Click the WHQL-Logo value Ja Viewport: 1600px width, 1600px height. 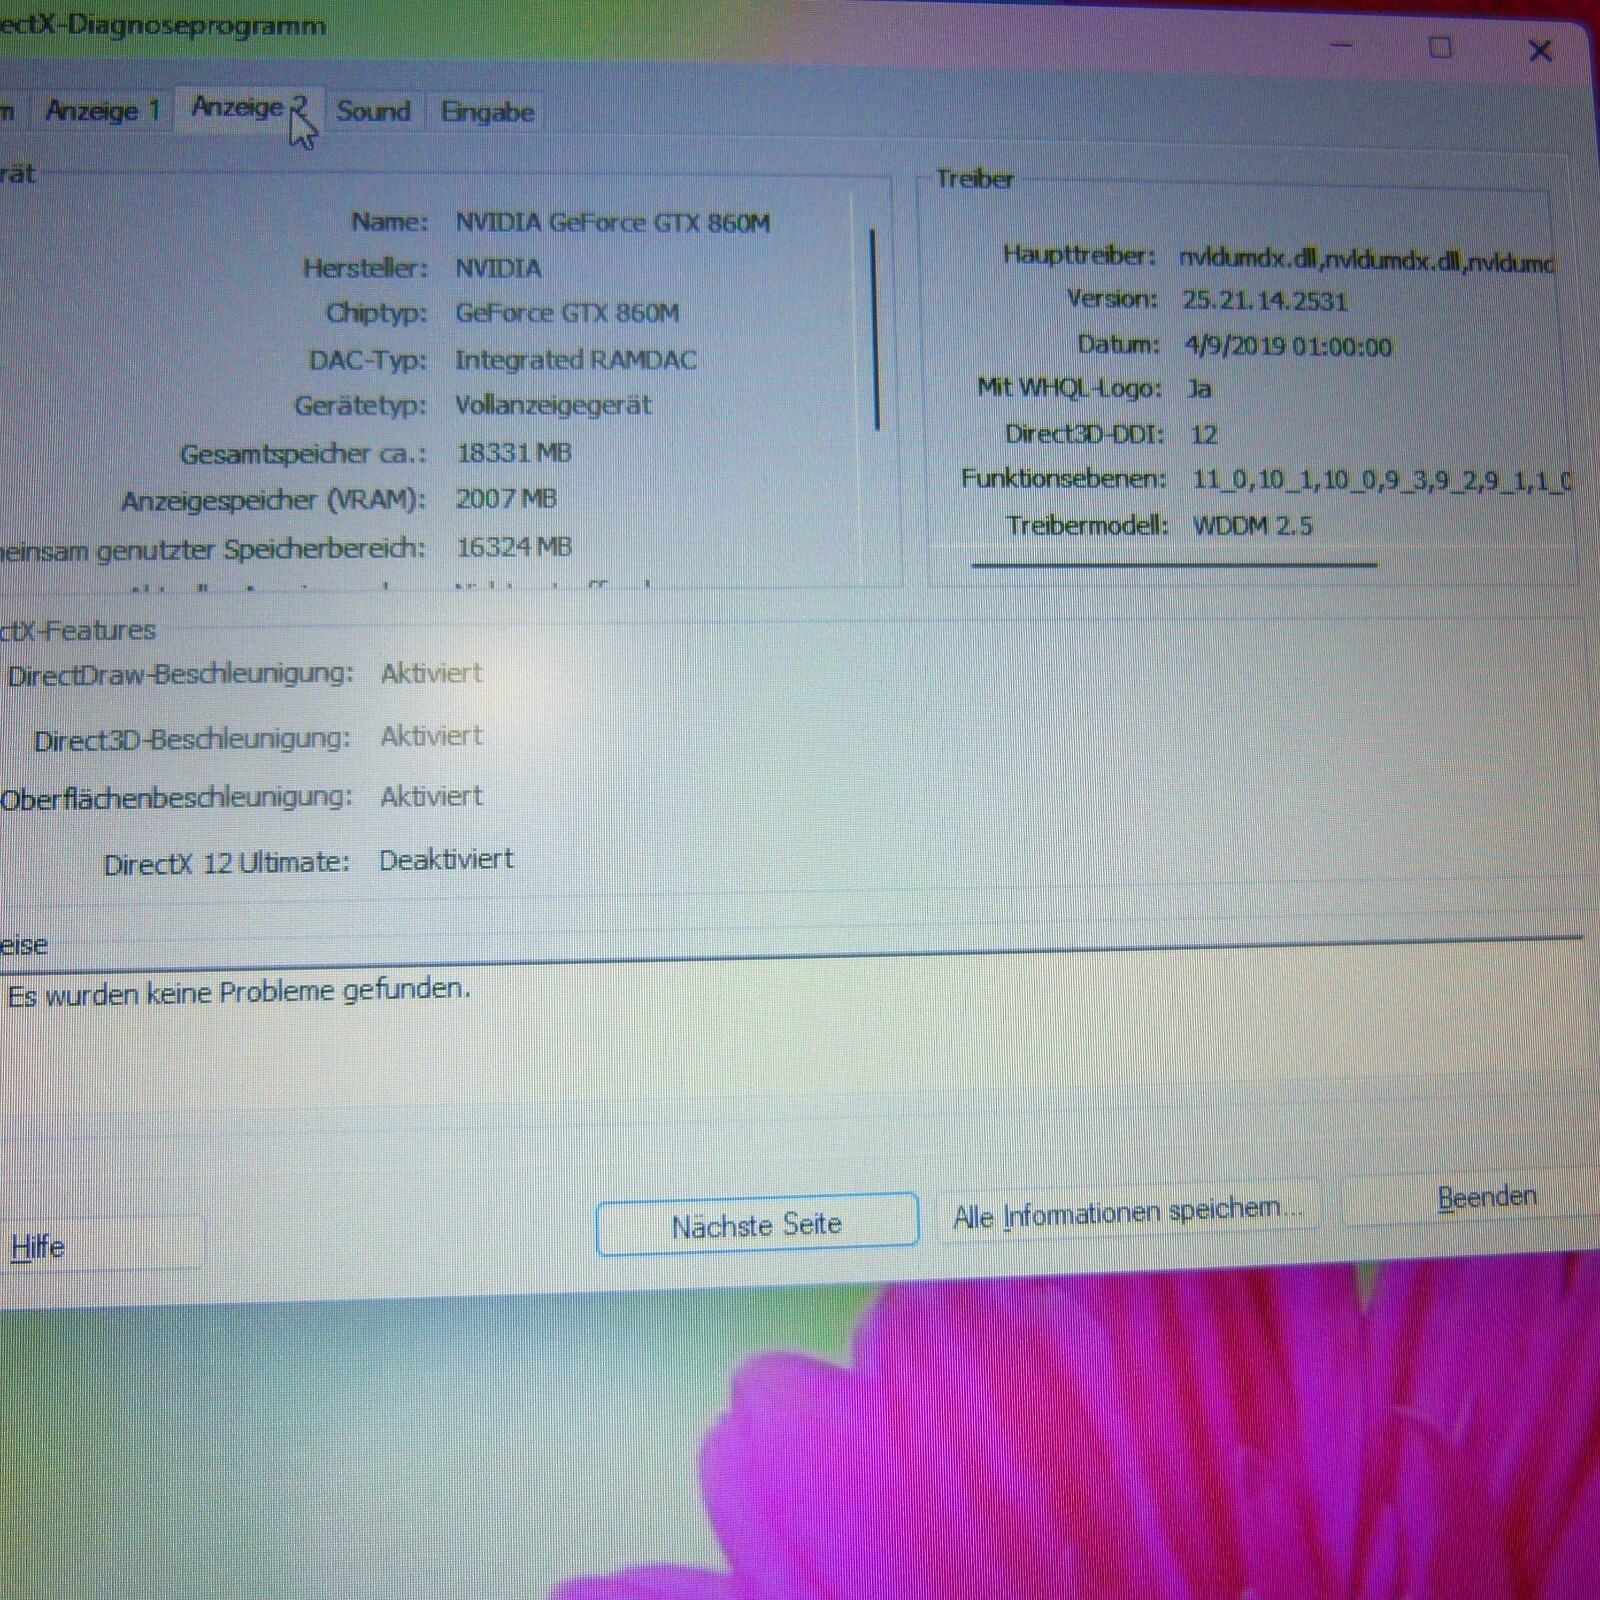1199,388
